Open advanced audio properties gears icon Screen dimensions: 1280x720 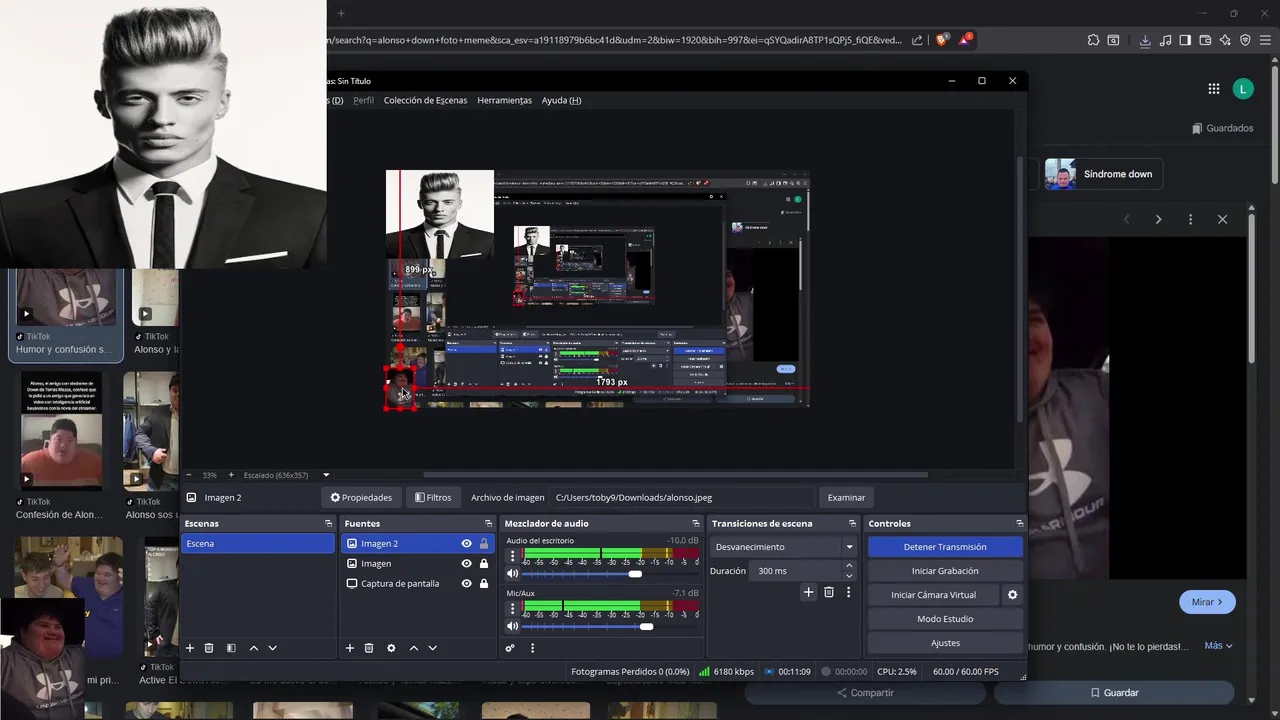(x=510, y=648)
